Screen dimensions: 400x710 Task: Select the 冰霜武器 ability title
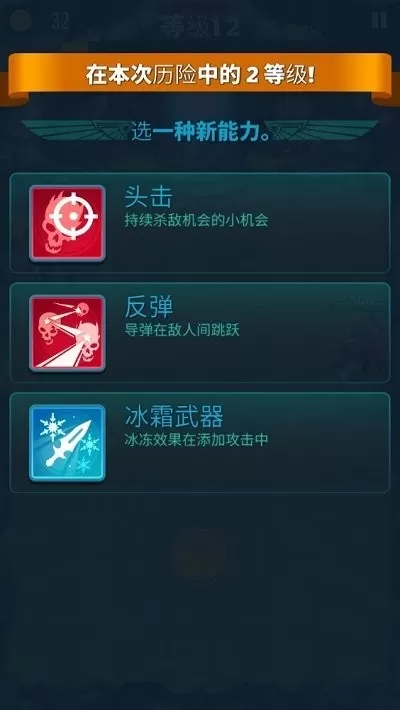(x=173, y=417)
